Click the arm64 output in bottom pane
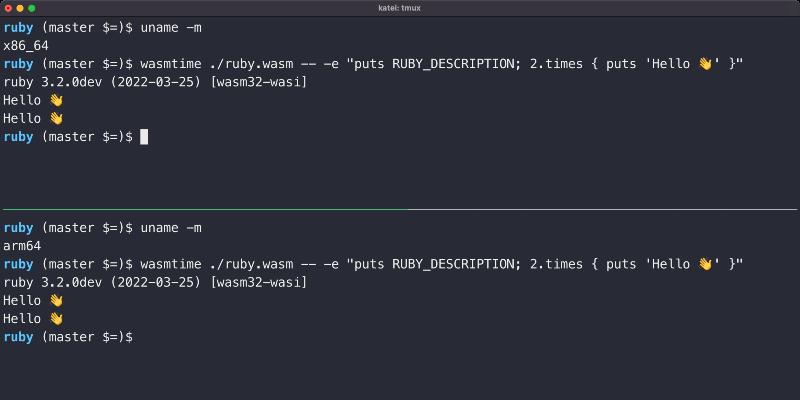This screenshot has height=400, width=800. (x=22, y=246)
